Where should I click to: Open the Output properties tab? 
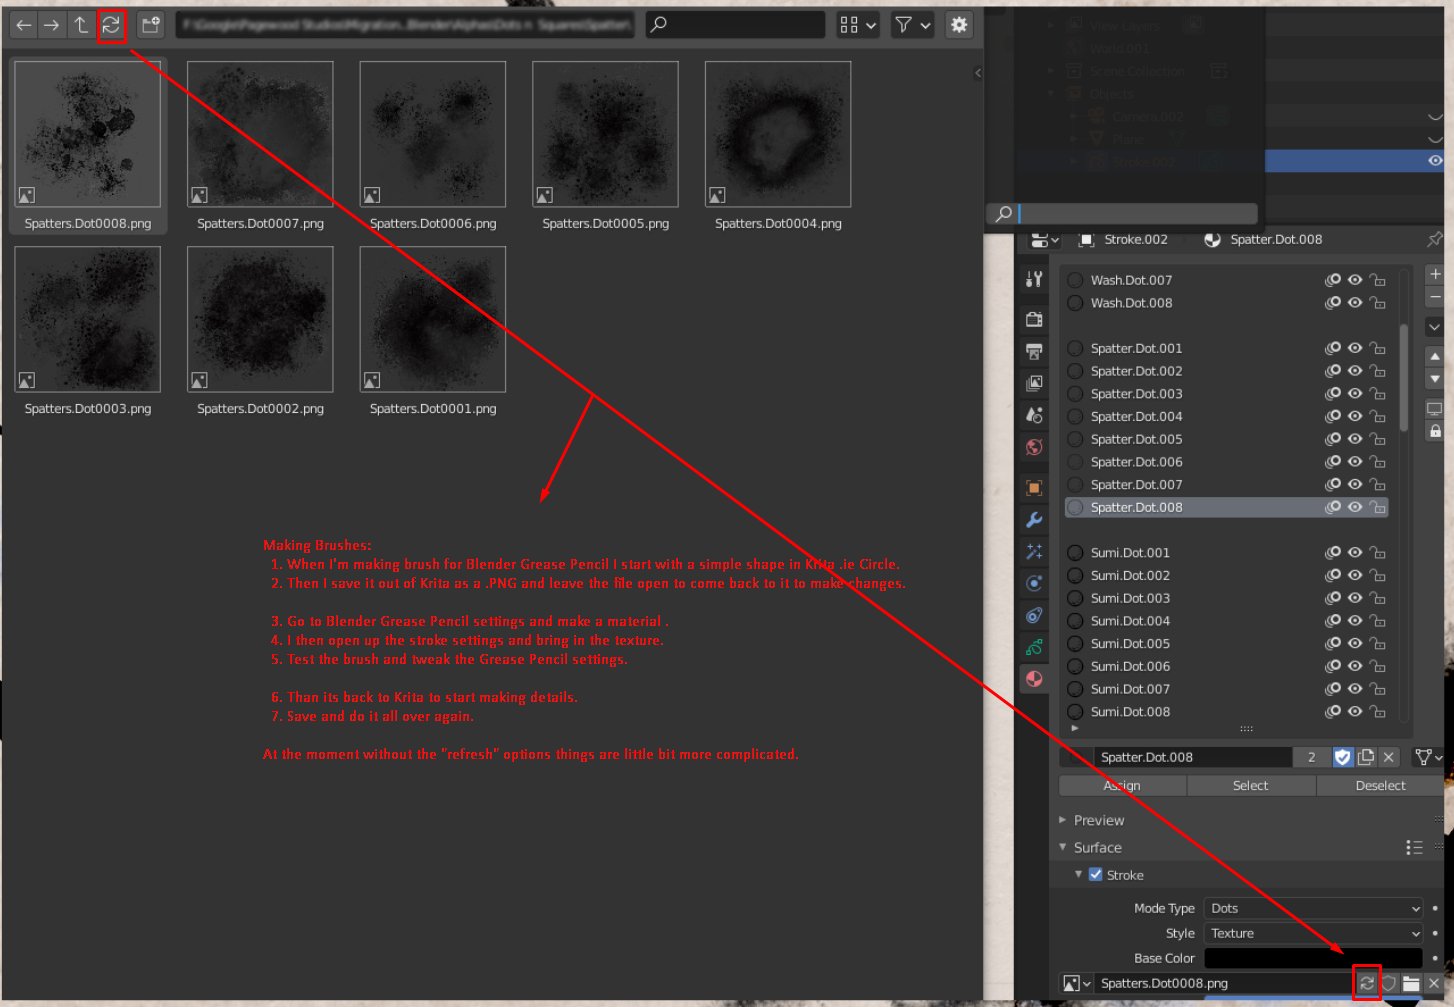click(x=1034, y=351)
